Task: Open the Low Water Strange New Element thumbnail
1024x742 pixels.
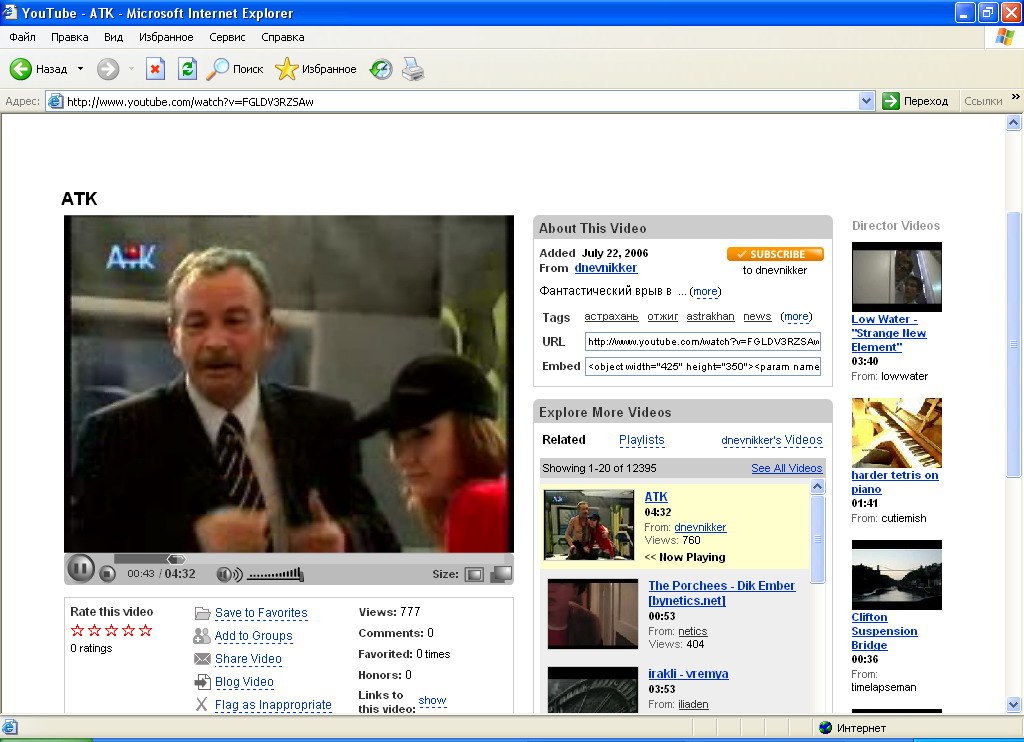Action: point(897,276)
